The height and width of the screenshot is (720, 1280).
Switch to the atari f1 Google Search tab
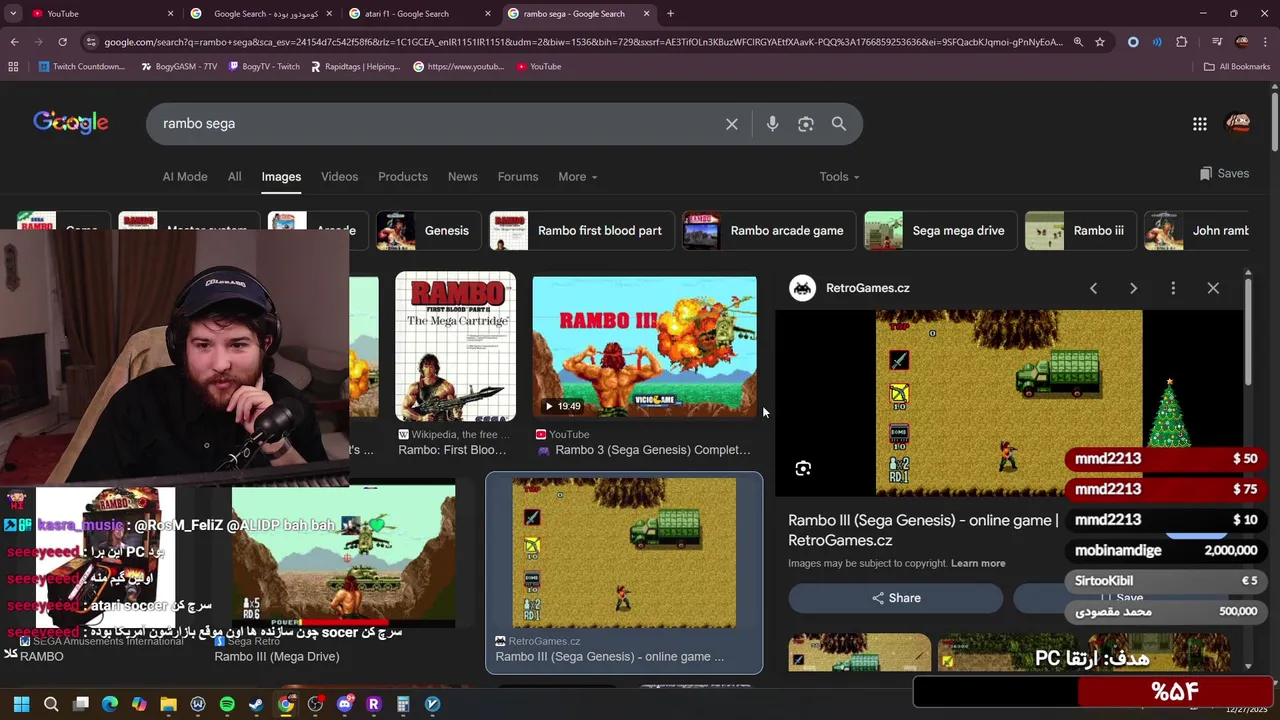pyautogui.click(x=420, y=14)
